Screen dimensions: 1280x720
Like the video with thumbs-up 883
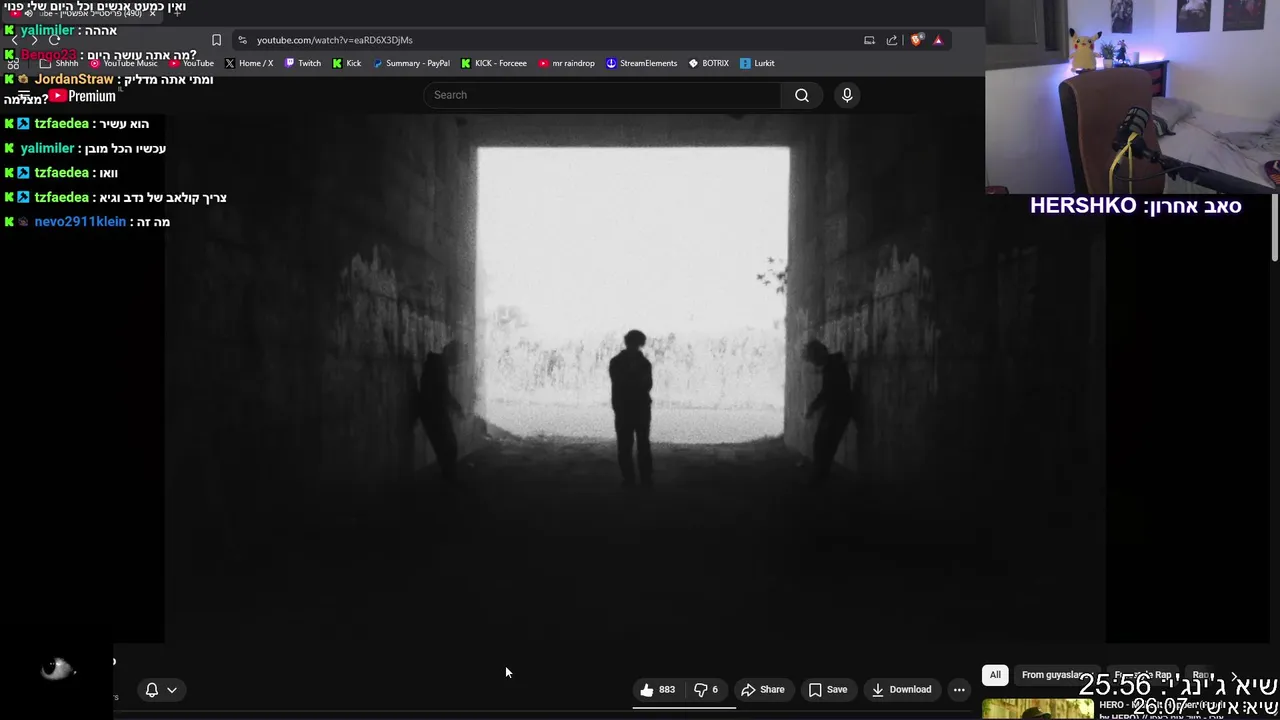coord(658,690)
